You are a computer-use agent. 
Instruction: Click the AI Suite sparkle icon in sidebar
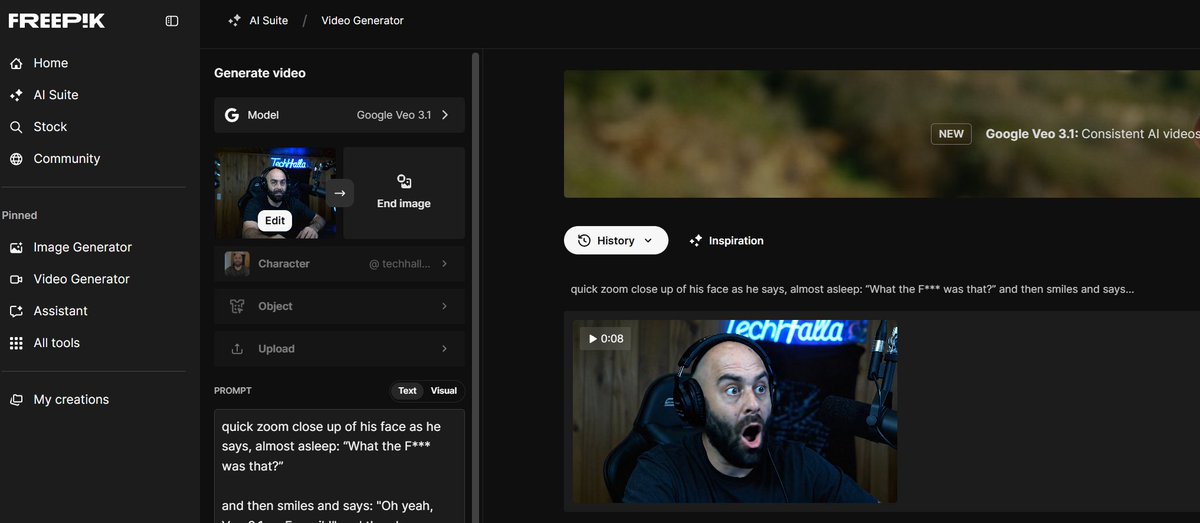click(x=16, y=95)
